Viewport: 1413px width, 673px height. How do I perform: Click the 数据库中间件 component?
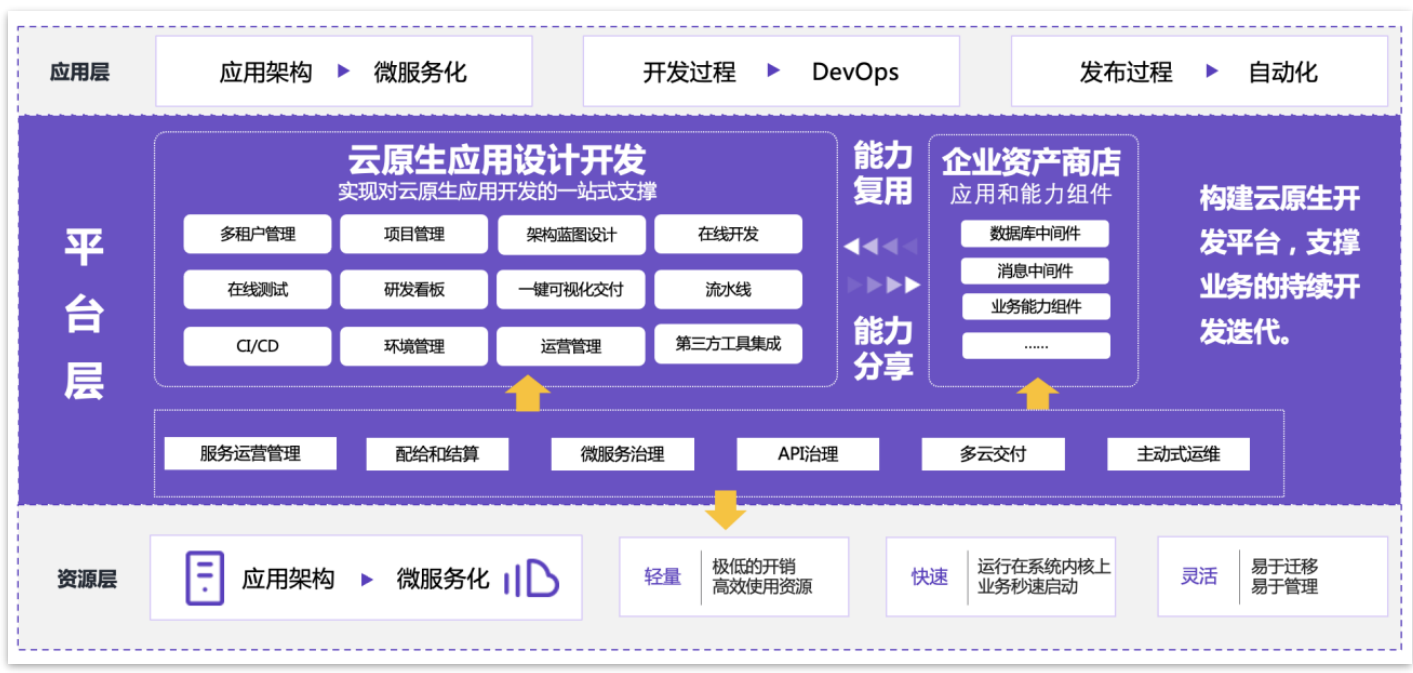pos(1035,234)
